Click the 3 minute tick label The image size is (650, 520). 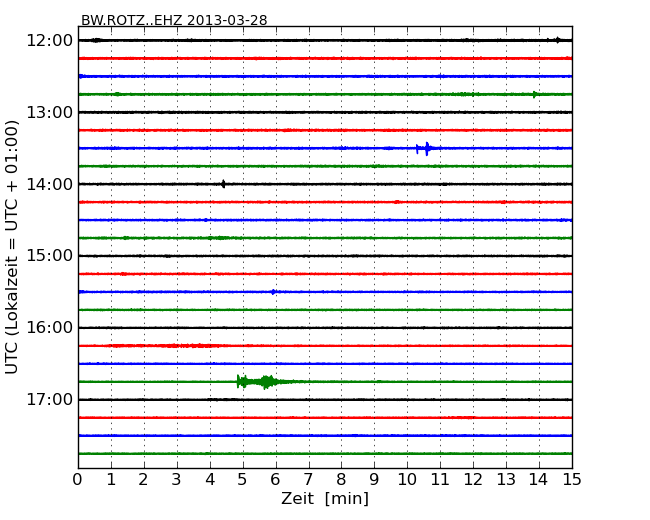point(177,480)
